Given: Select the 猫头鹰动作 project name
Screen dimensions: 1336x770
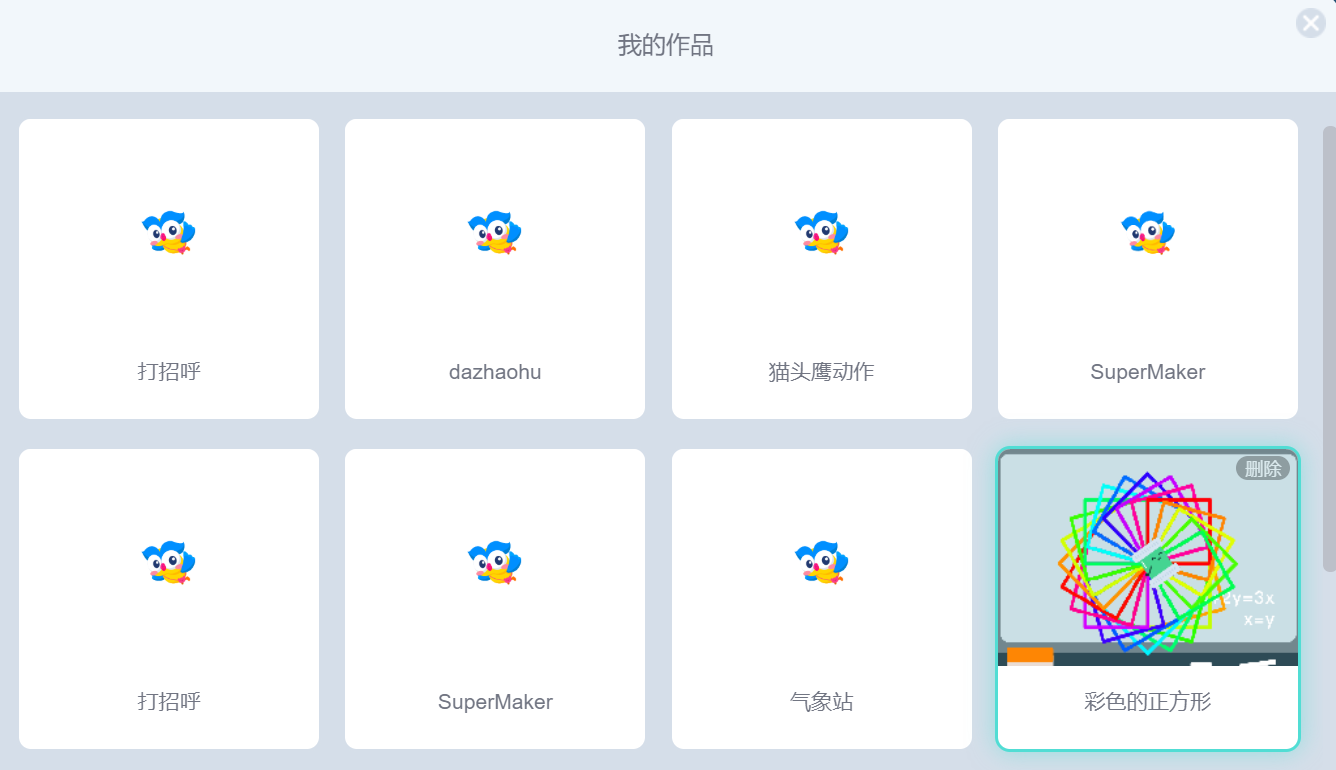Looking at the screenshot, I should tap(822, 372).
